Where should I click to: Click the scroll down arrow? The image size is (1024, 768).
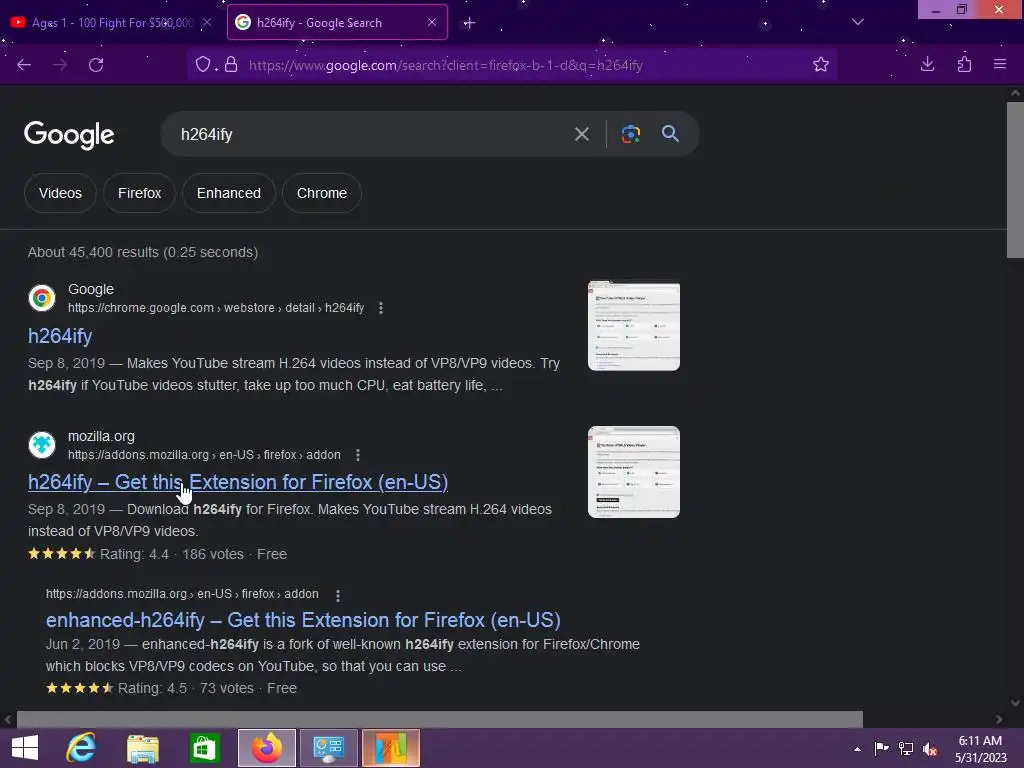1015,703
